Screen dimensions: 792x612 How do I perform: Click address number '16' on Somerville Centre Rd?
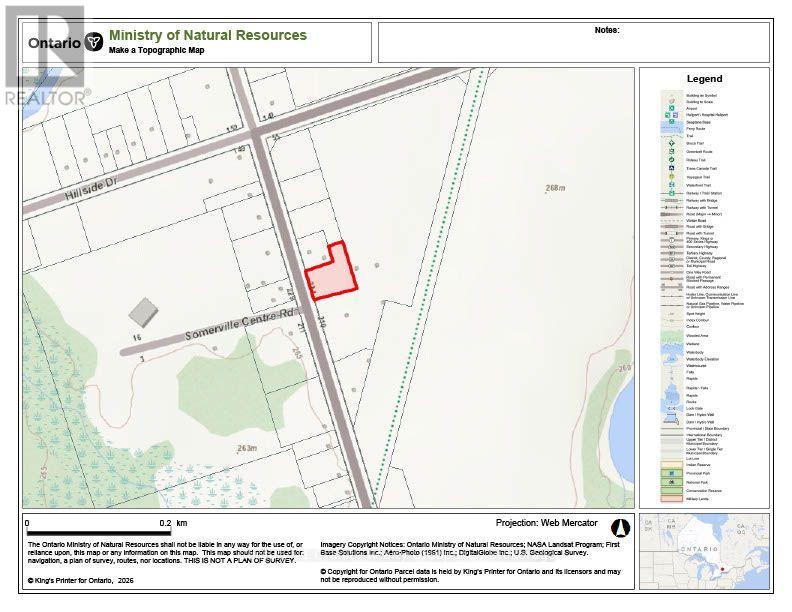tap(137, 337)
